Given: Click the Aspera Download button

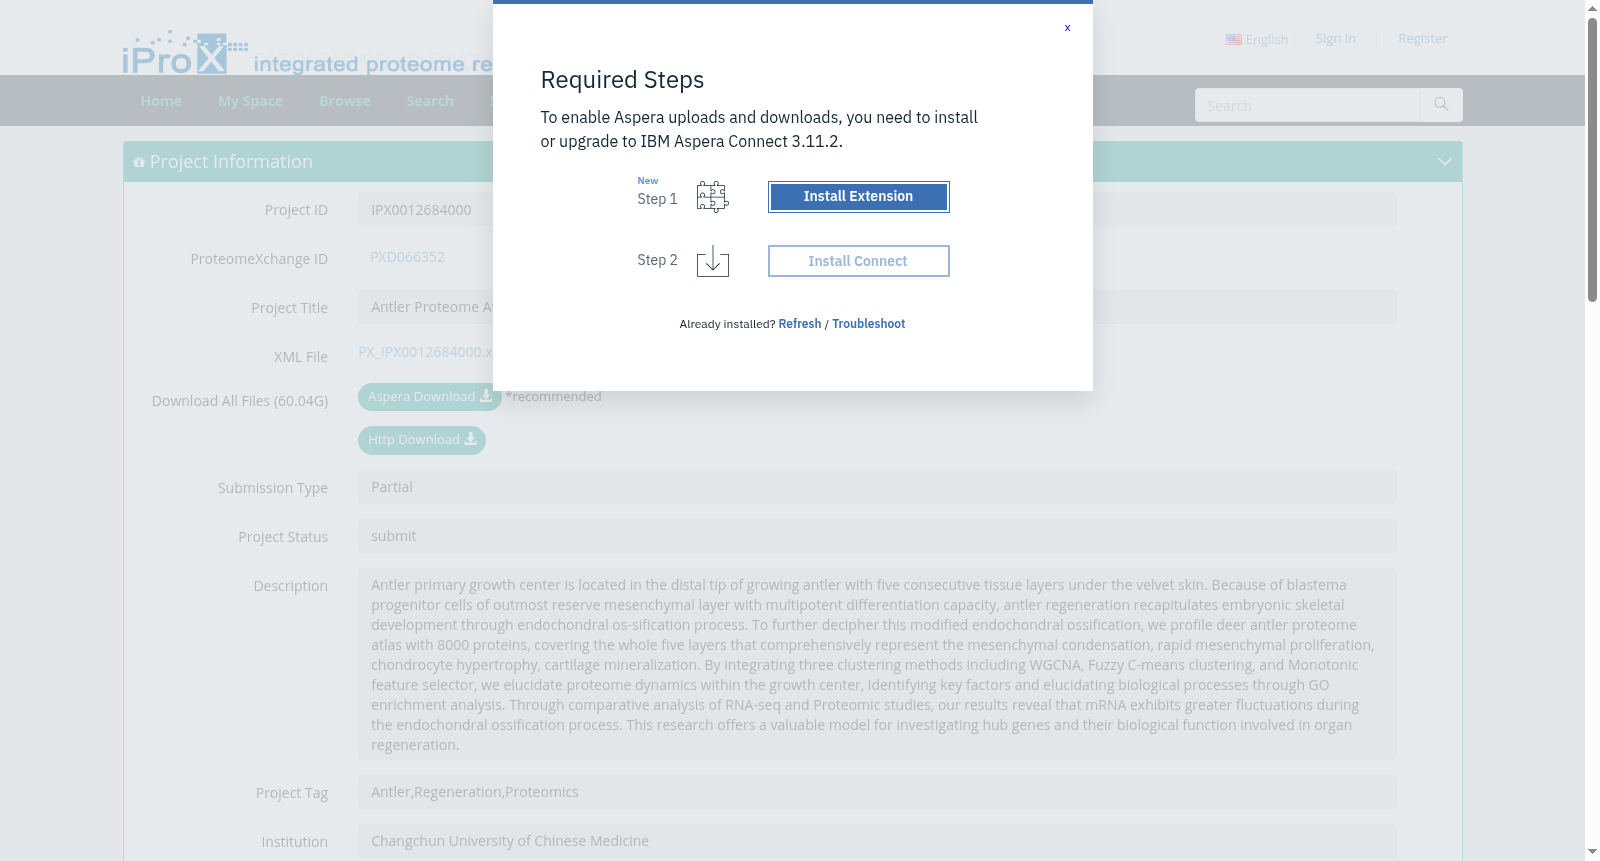Looking at the screenshot, I should tap(430, 397).
